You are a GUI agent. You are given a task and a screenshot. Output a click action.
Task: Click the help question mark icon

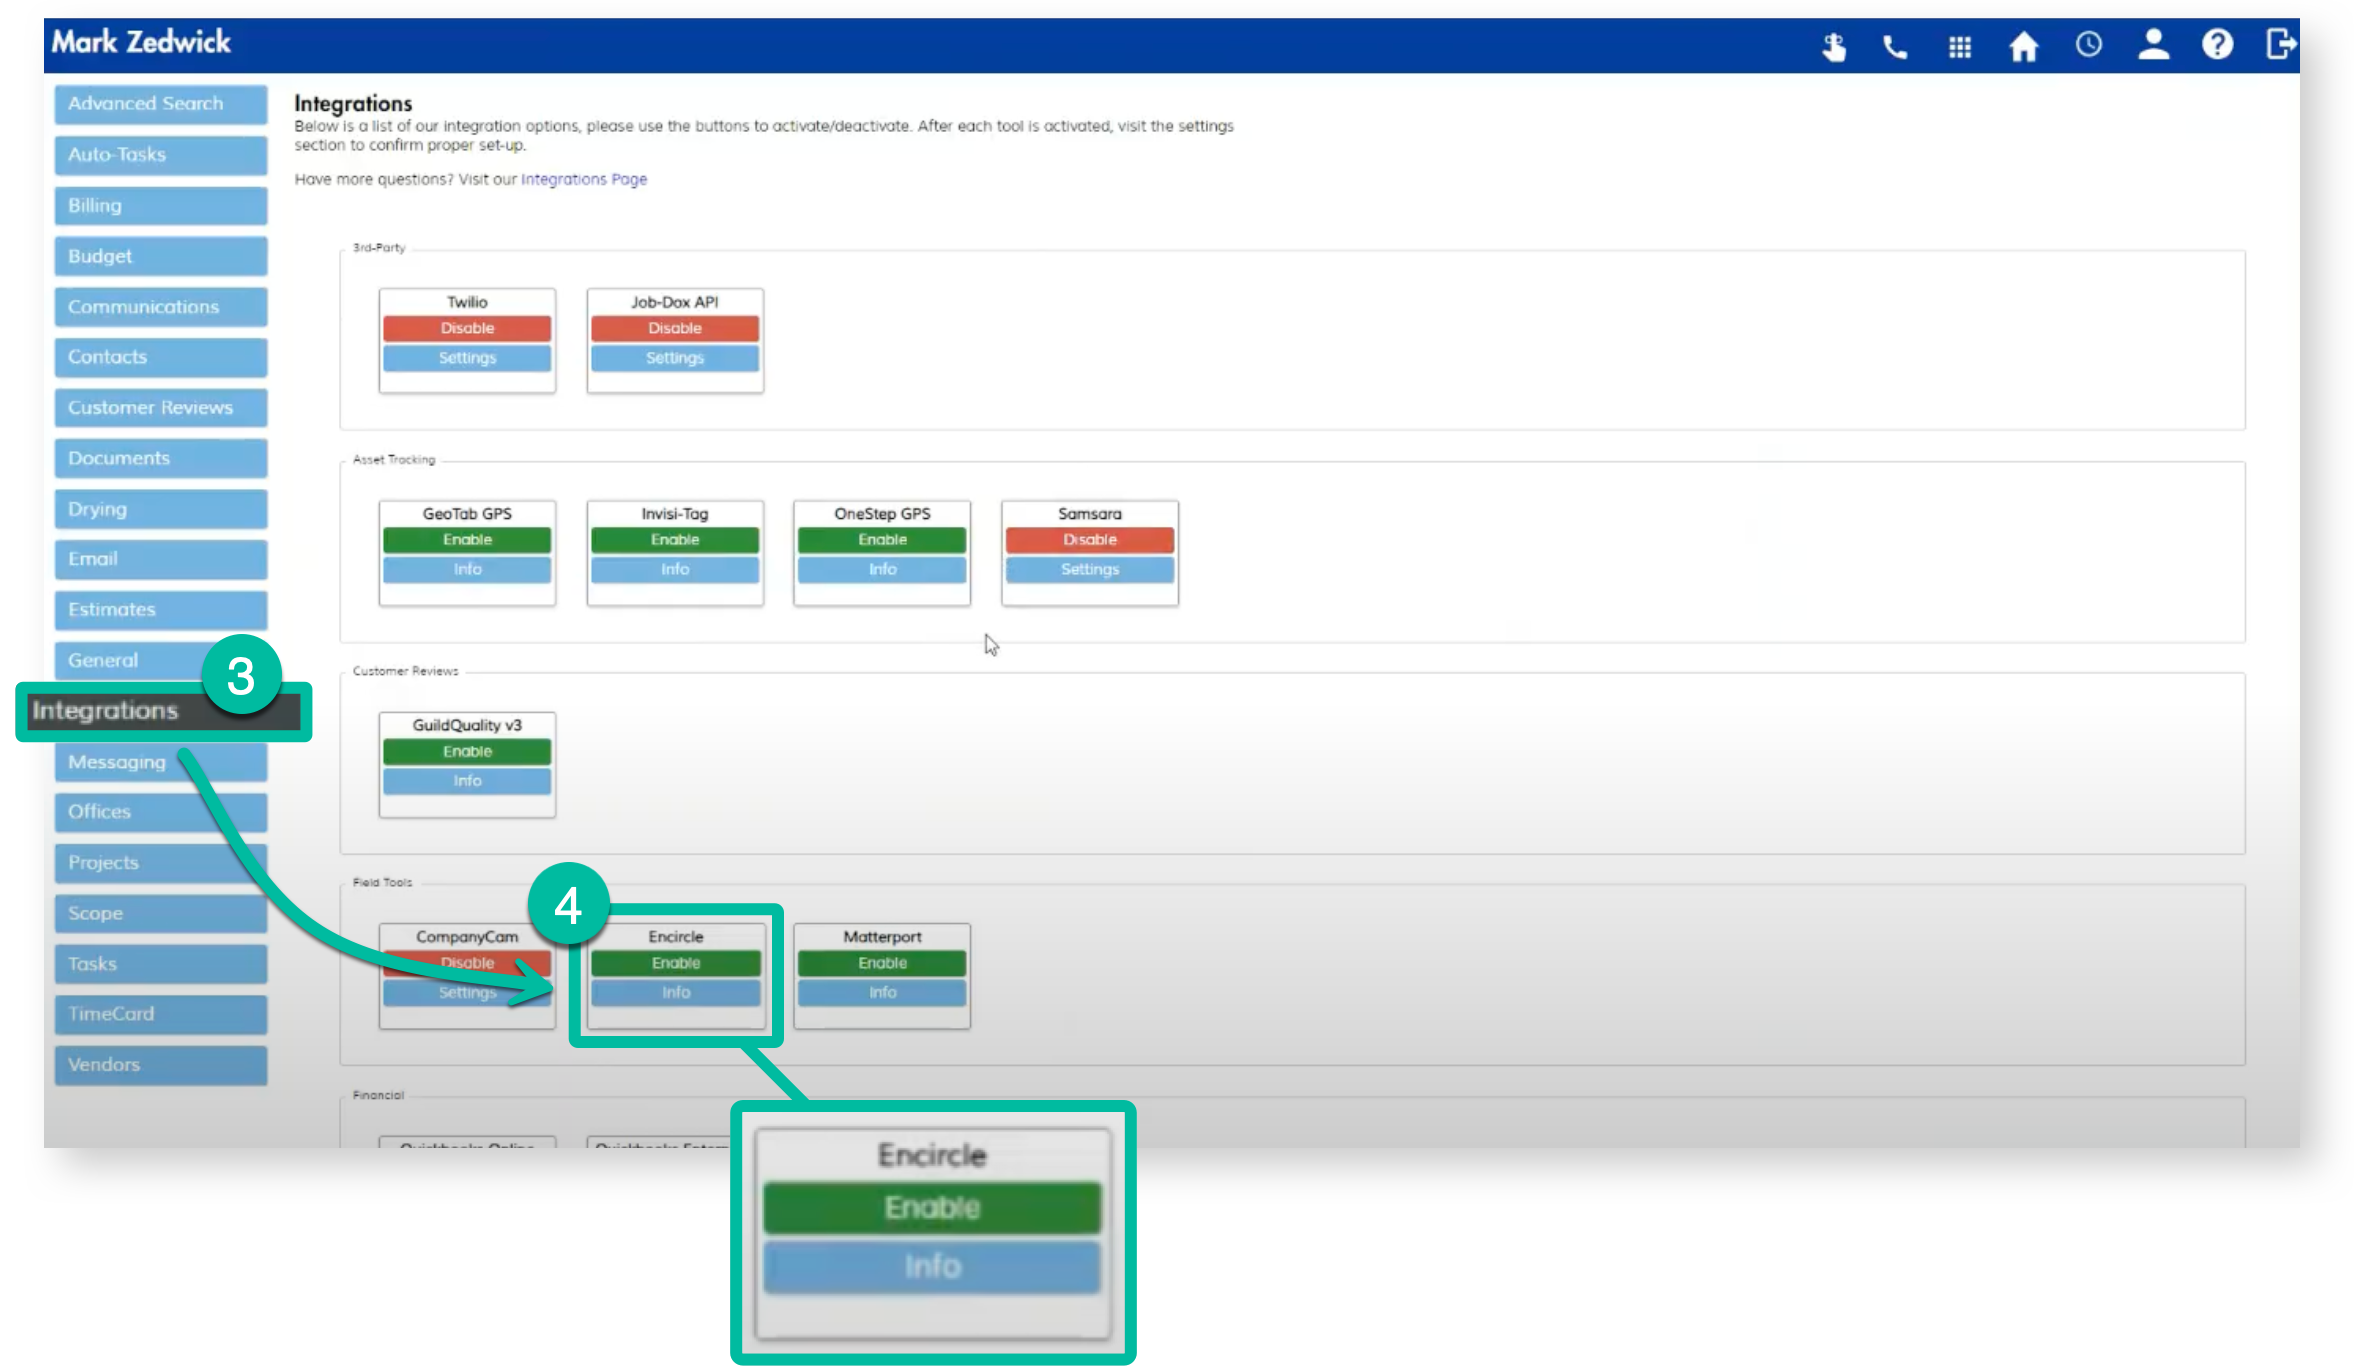(x=2216, y=44)
